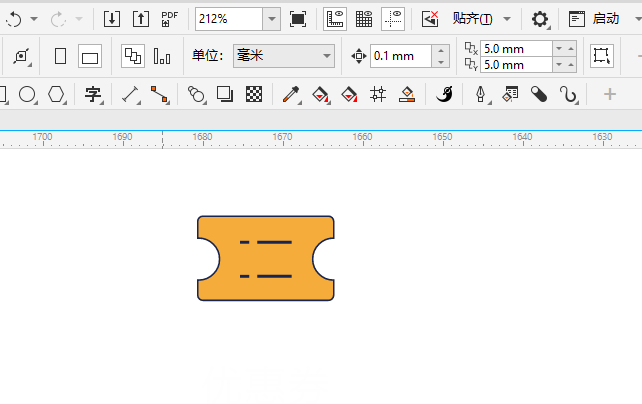The image size is (642, 404).
Task: Click the Export icon
Action: [141, 19]
